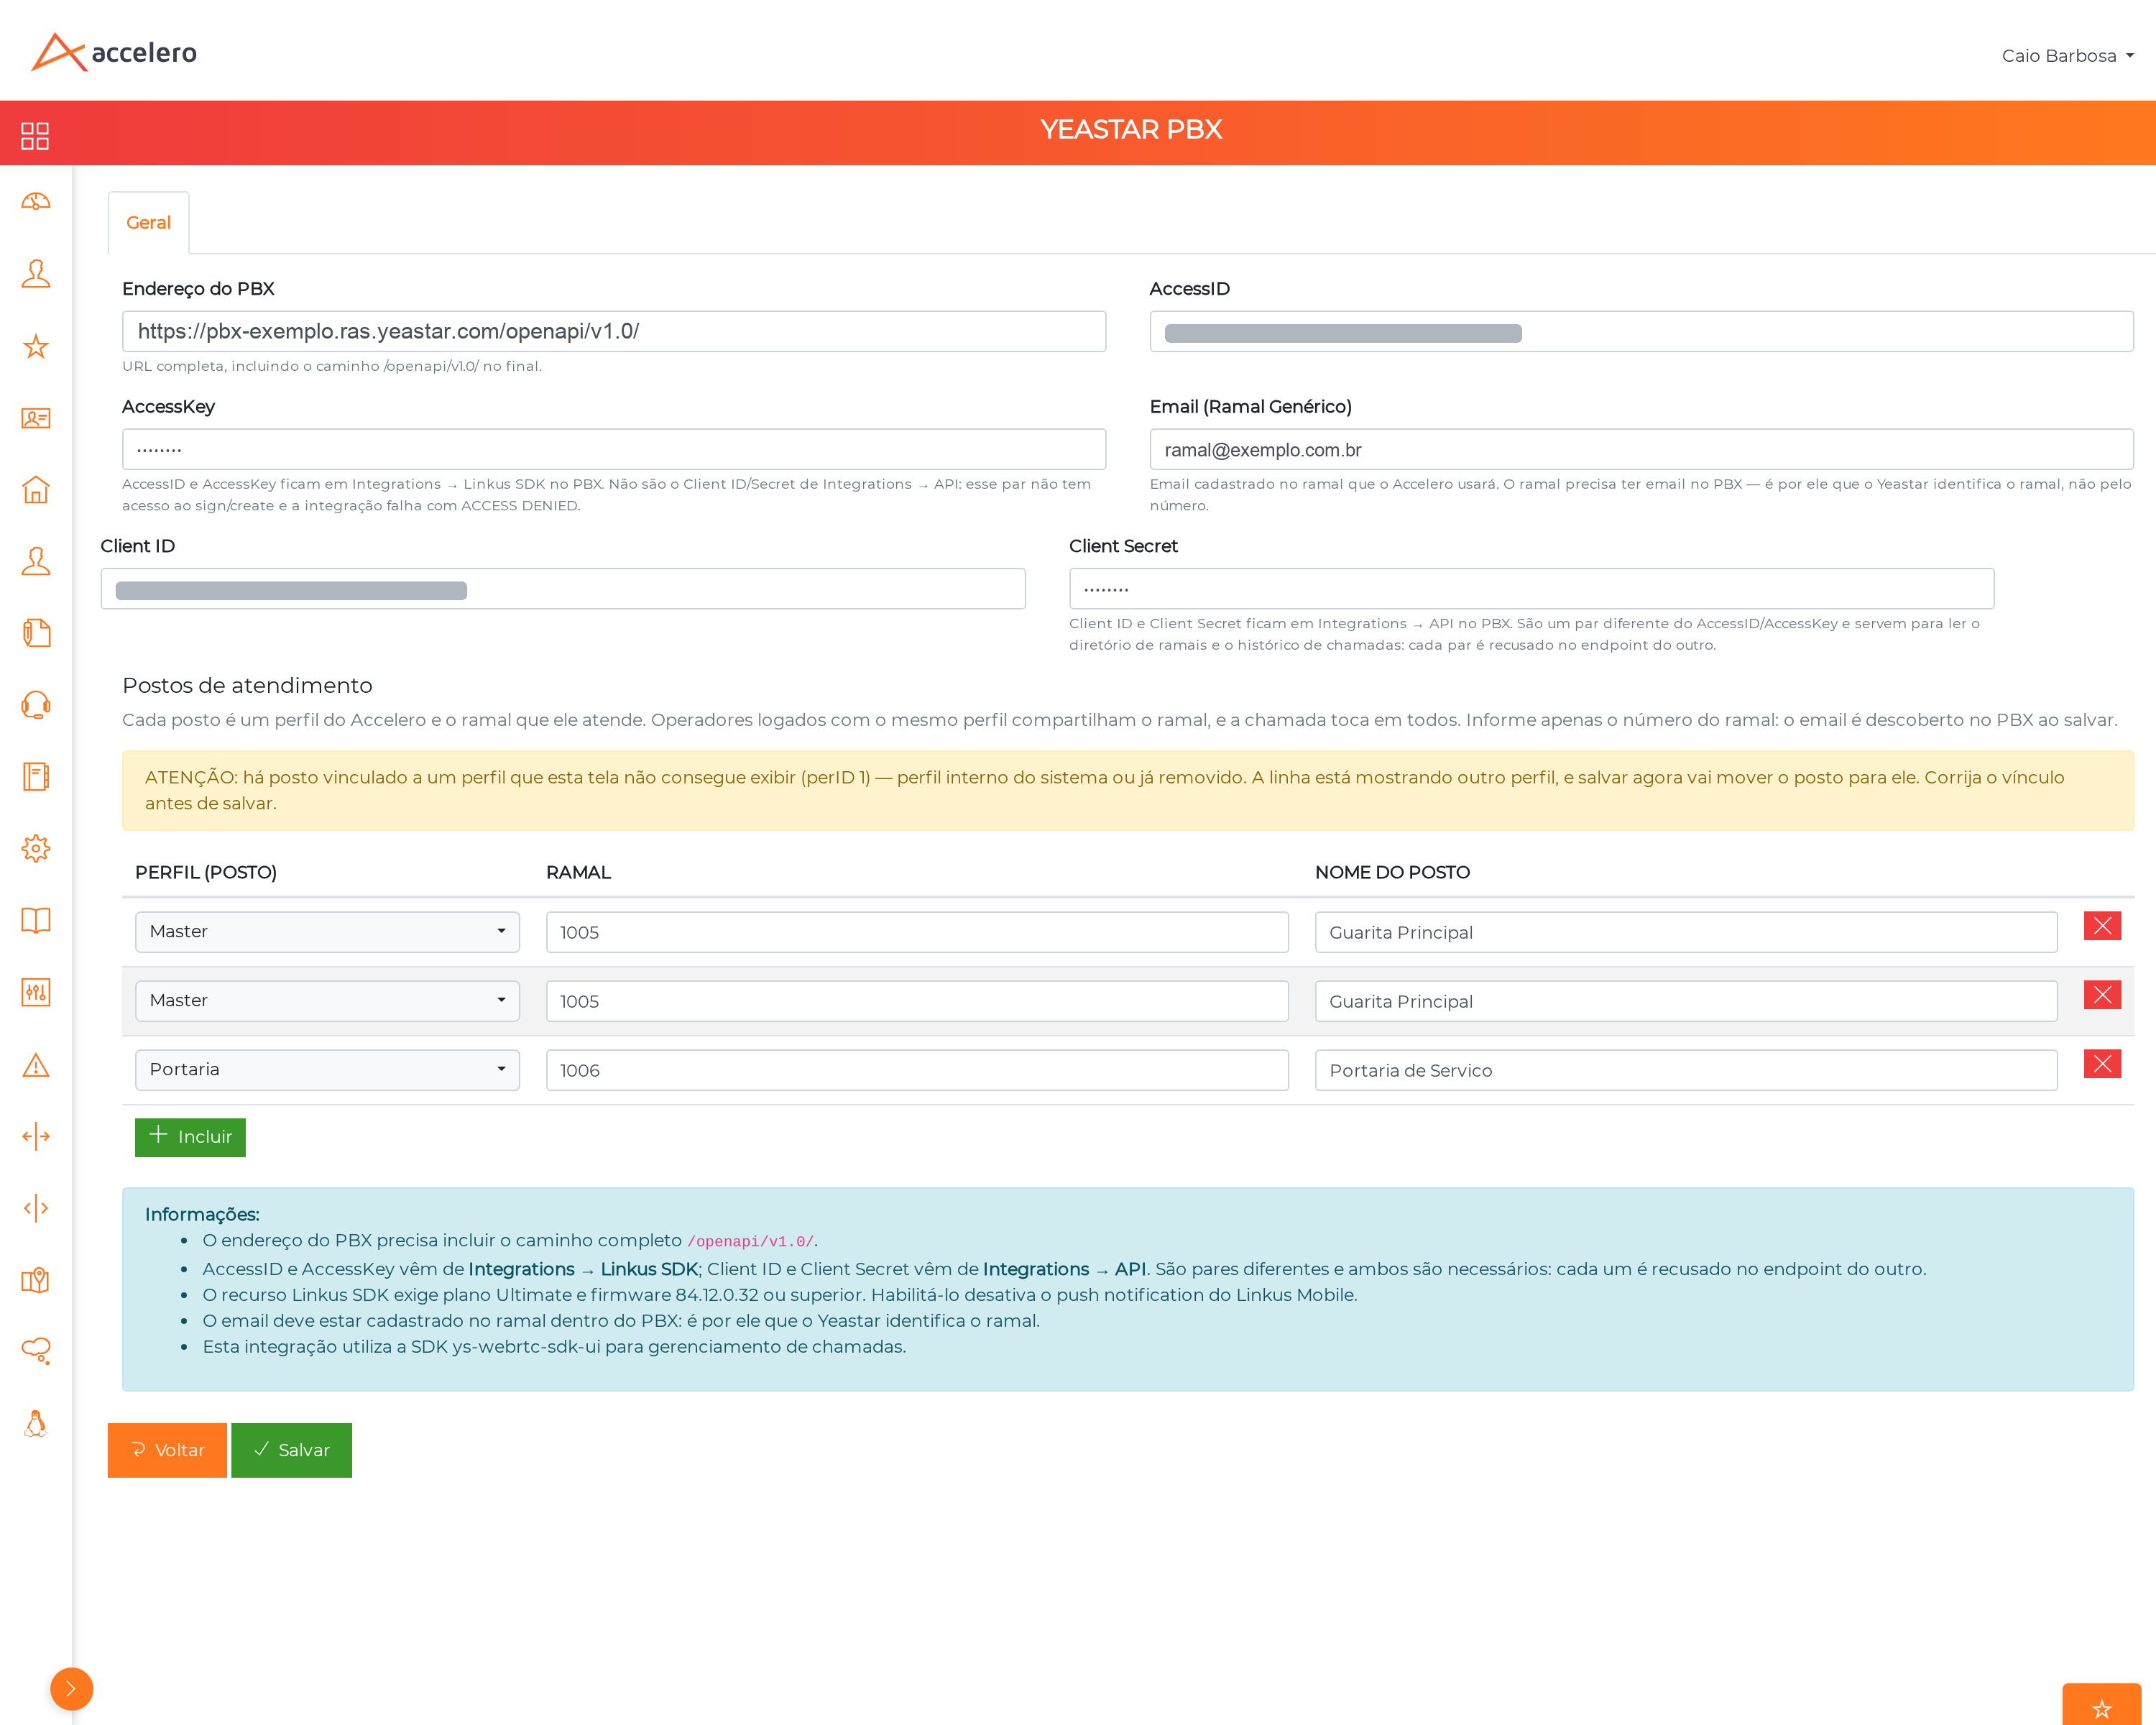Click the Client ID input field
Screen dimensions: 2156x1725
(x=563, y=589)
